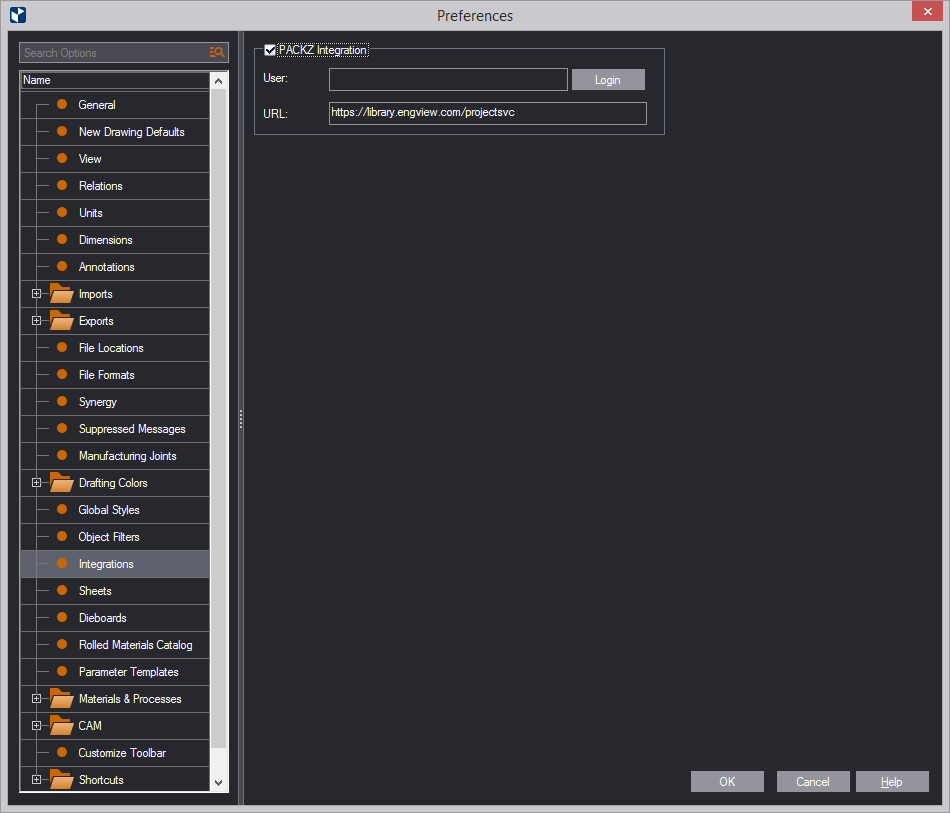This screenshot has height=813, width=950.
Task: Click into the User text field
Action: [448, 79]
